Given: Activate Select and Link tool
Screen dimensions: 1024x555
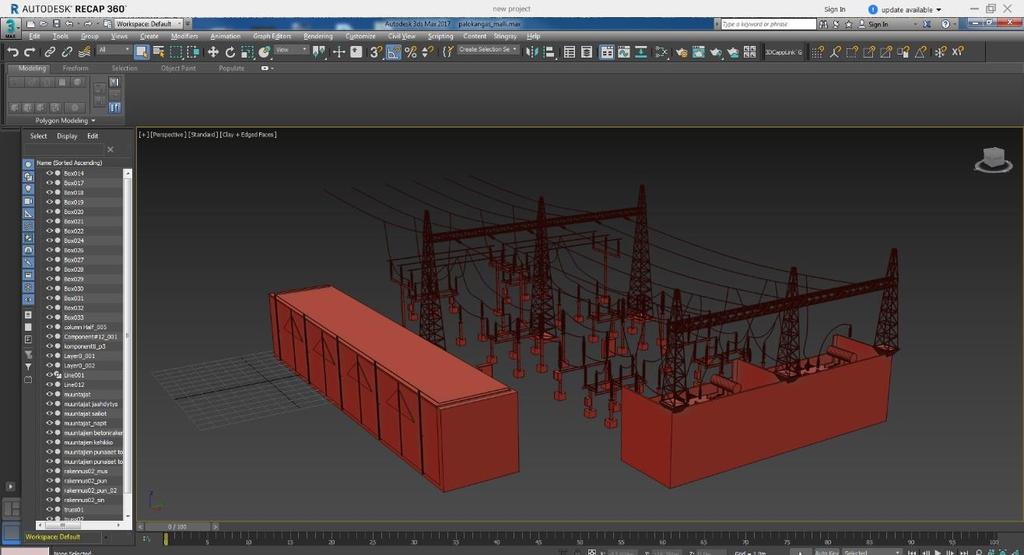Looking at the screenshot, I should pyautogui.click(x=50, y=52).
